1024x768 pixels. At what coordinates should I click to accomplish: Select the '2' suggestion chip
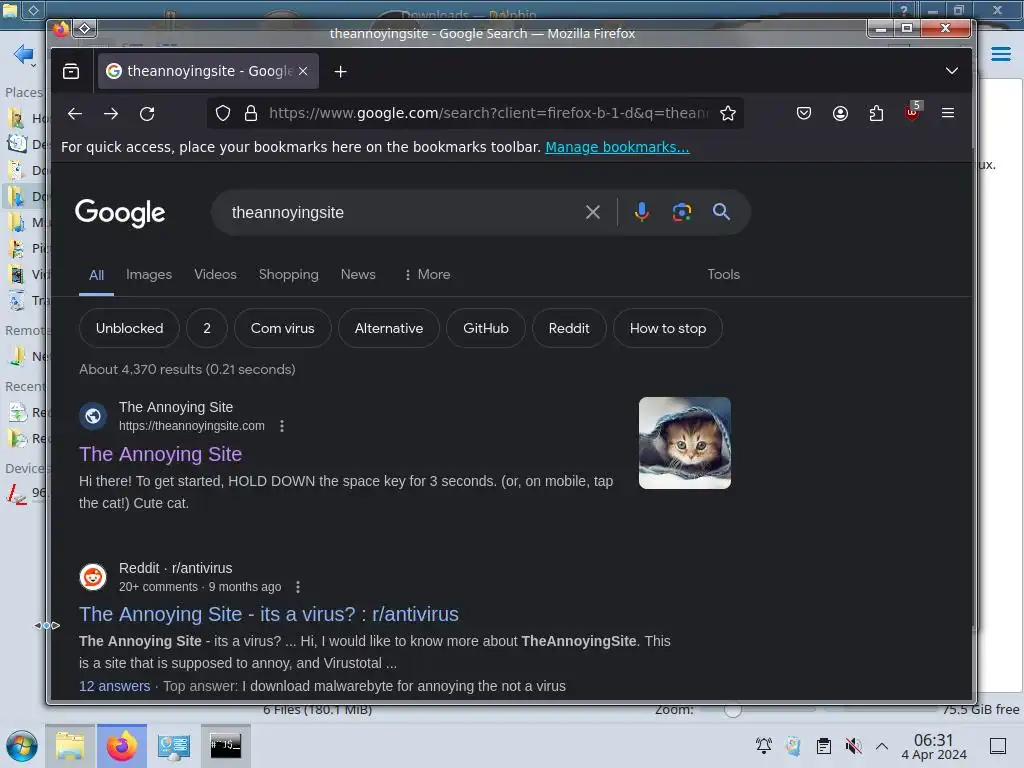click(x=207, y=328)
